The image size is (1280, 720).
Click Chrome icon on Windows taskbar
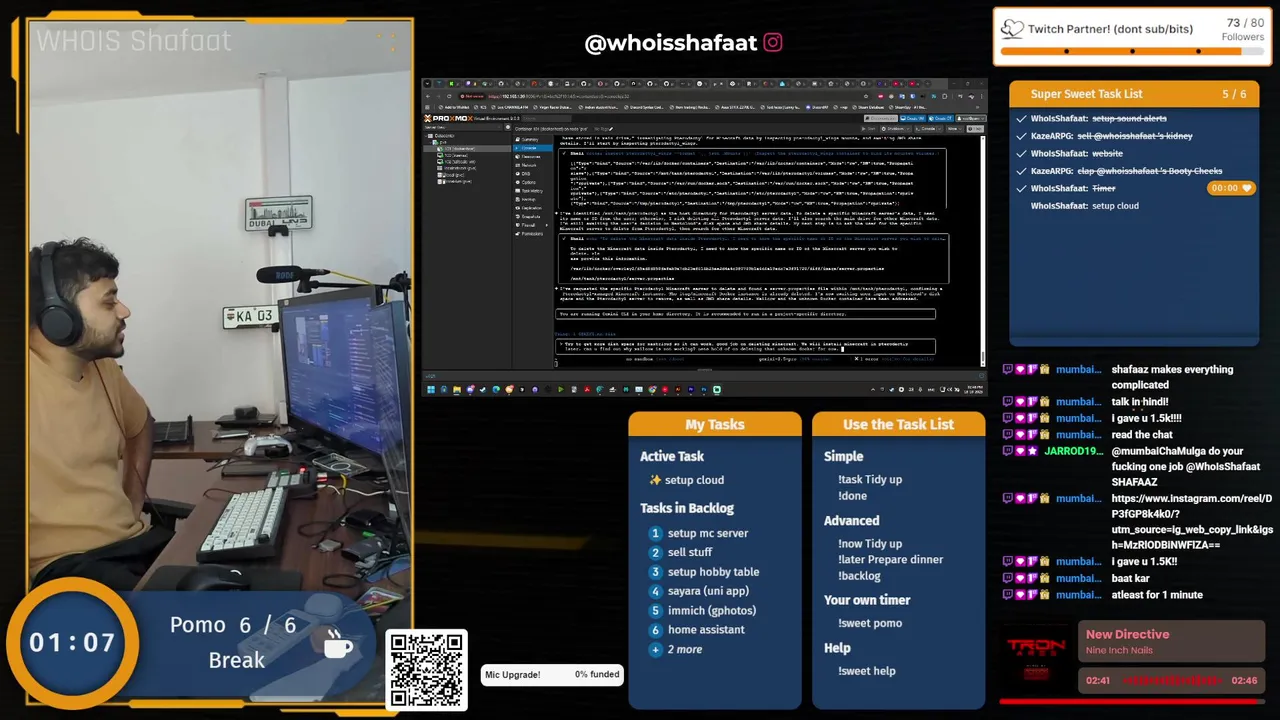coord(652,390)
